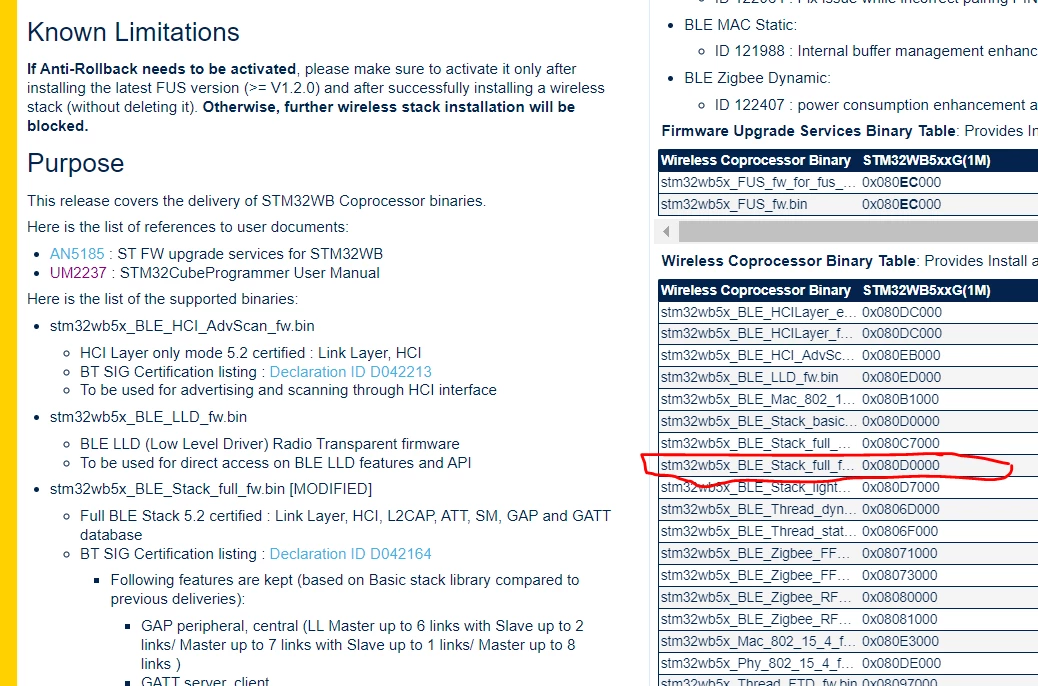Click the 0x080E3000 address cell
Screen dimensions: 1038x686
tap(900, 640)
